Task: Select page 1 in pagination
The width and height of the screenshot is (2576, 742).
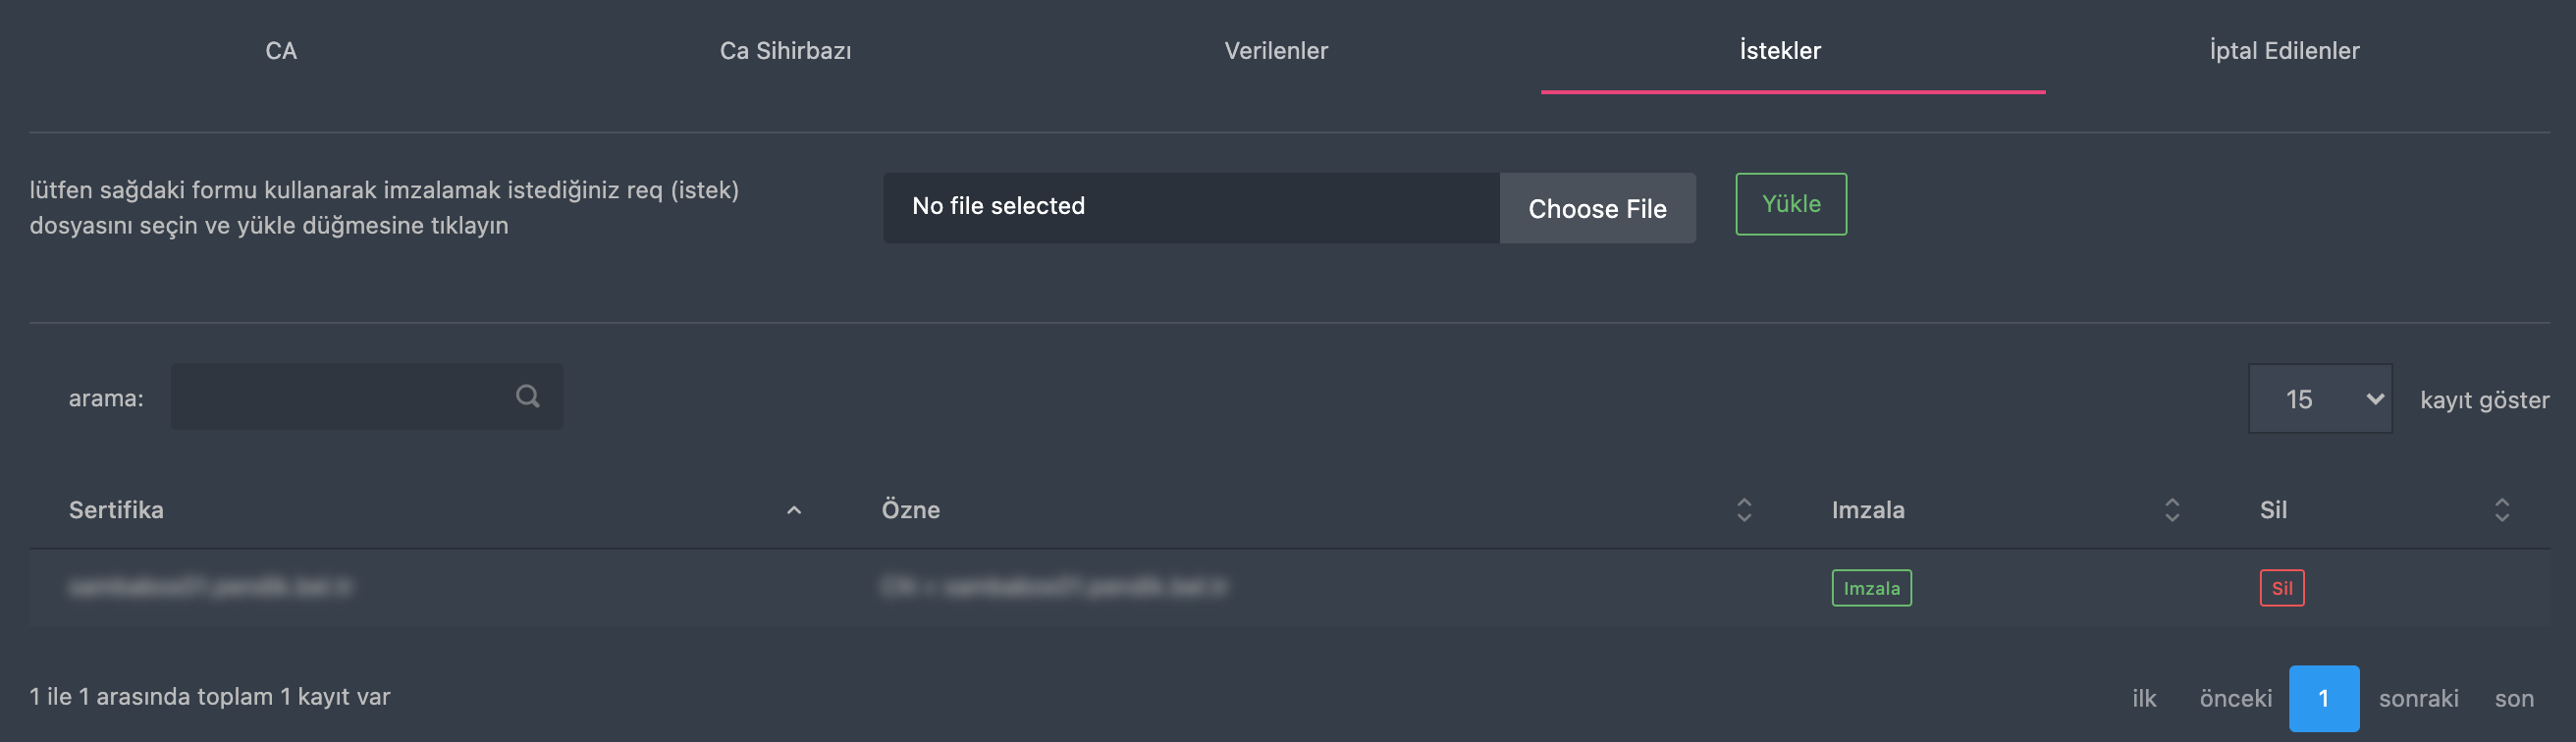Action: coord(2324,698)
